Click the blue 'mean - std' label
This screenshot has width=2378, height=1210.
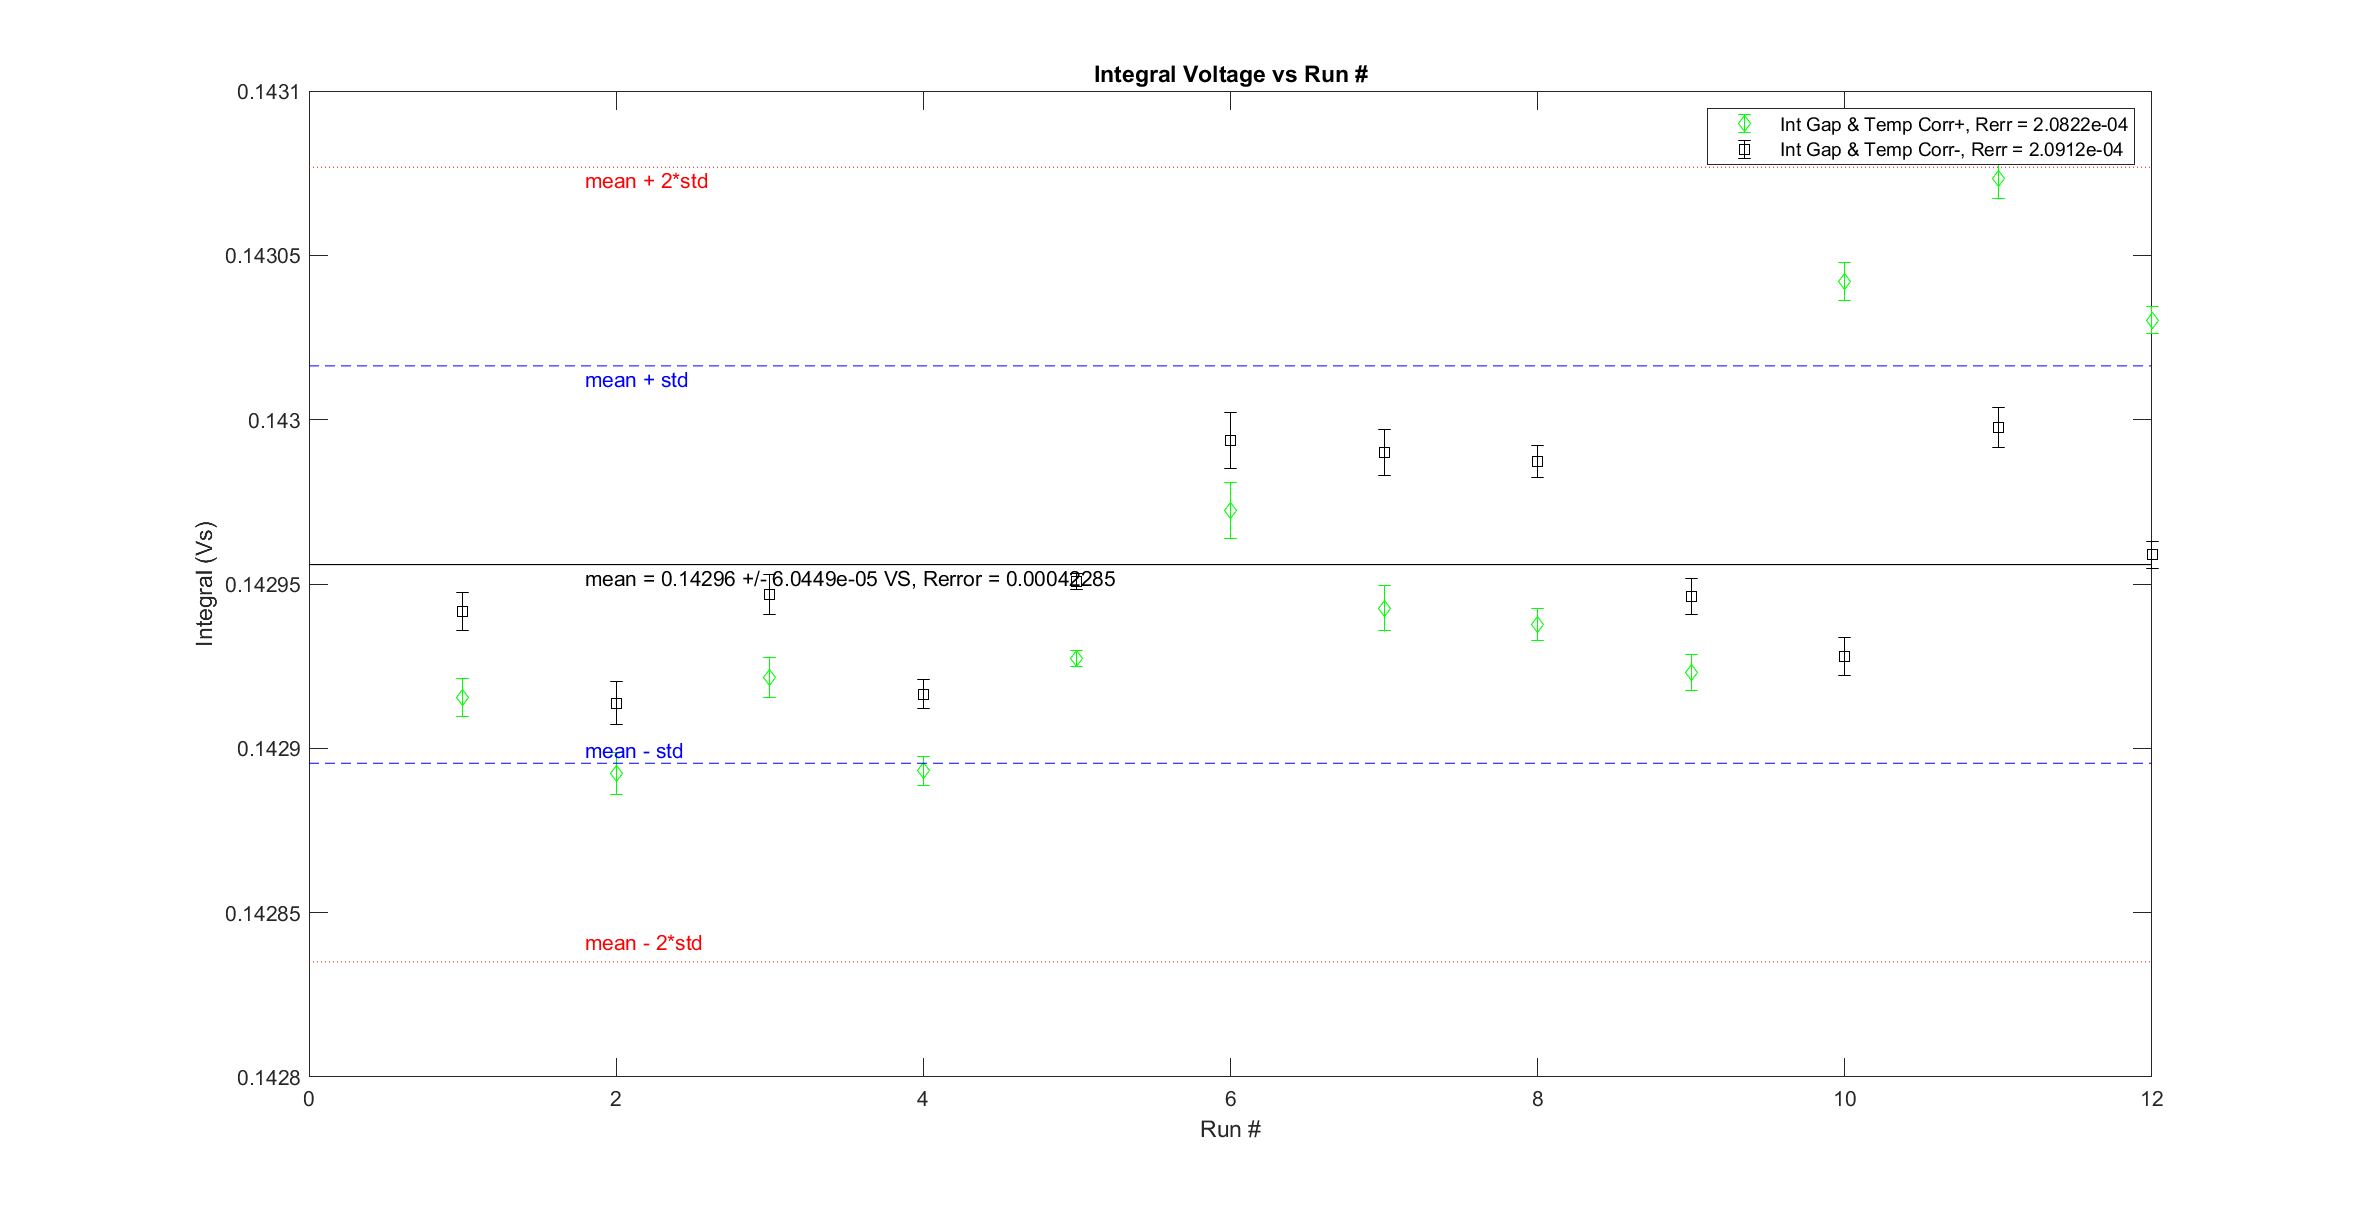(633, 751)
